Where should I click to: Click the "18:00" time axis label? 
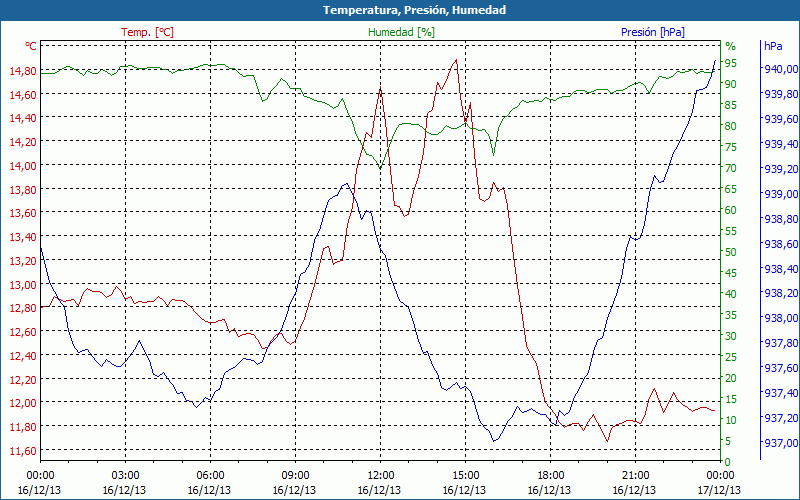pos(551,476)
